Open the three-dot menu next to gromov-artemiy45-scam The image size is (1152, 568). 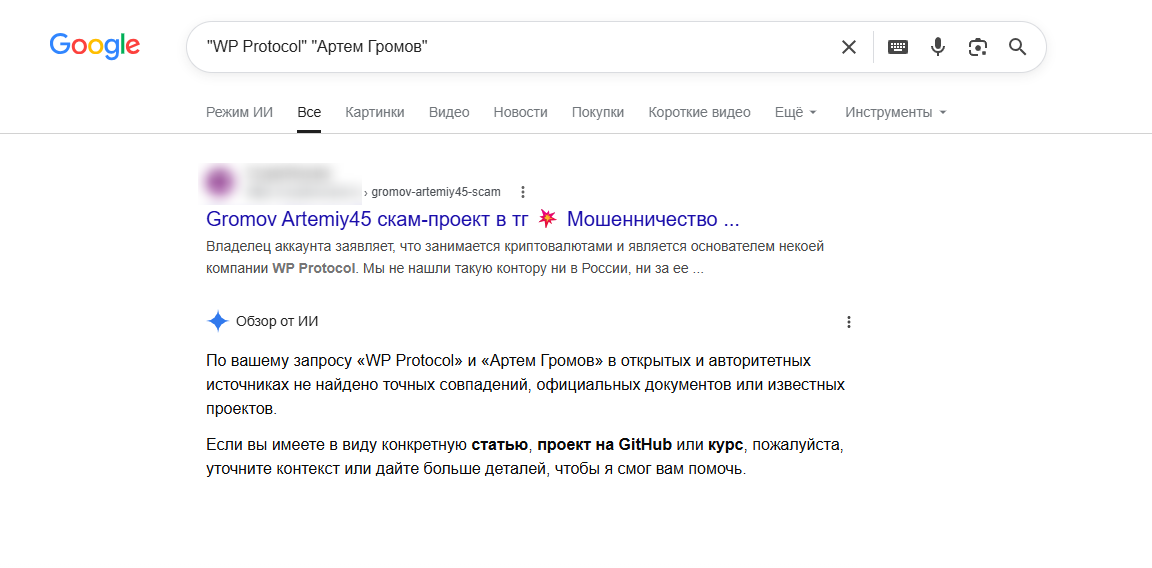point(523,192)
